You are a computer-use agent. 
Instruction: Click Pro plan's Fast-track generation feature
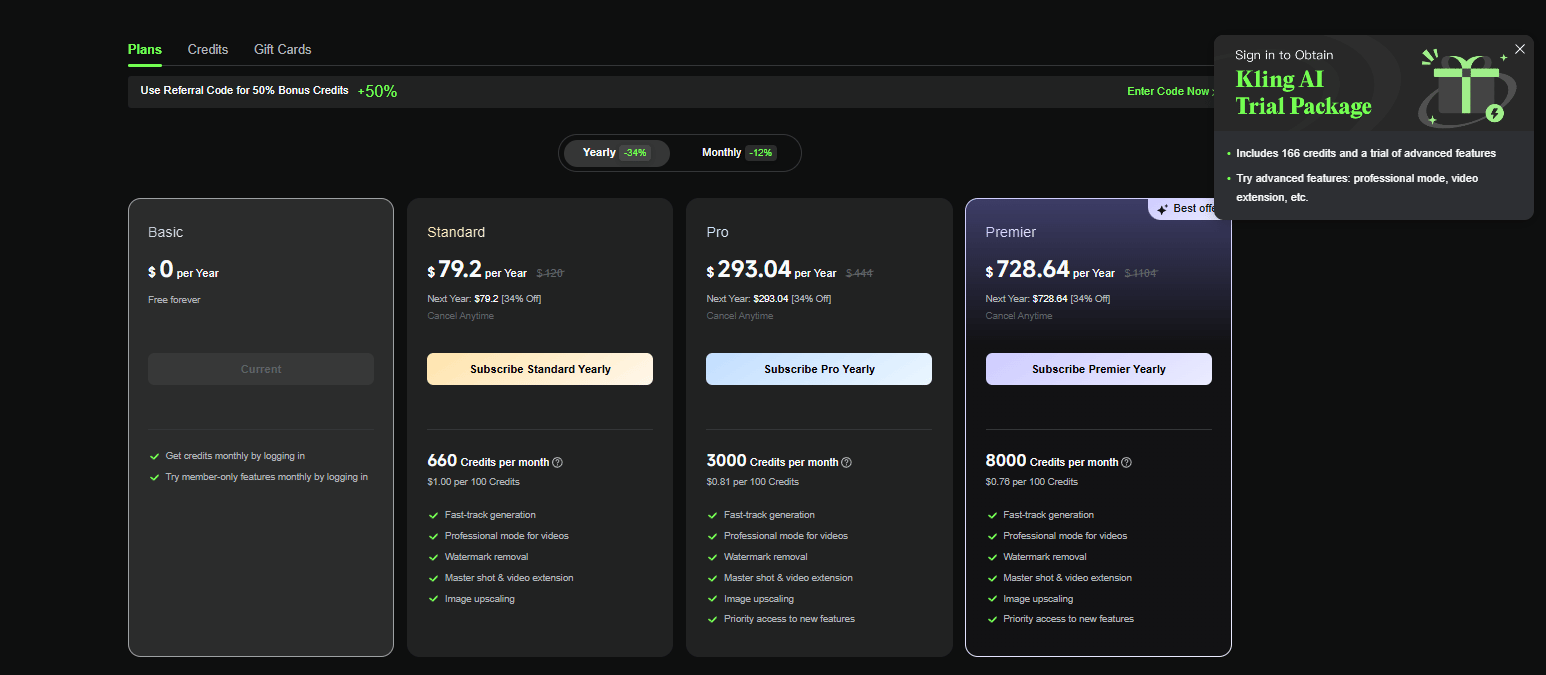pos(769,515)
